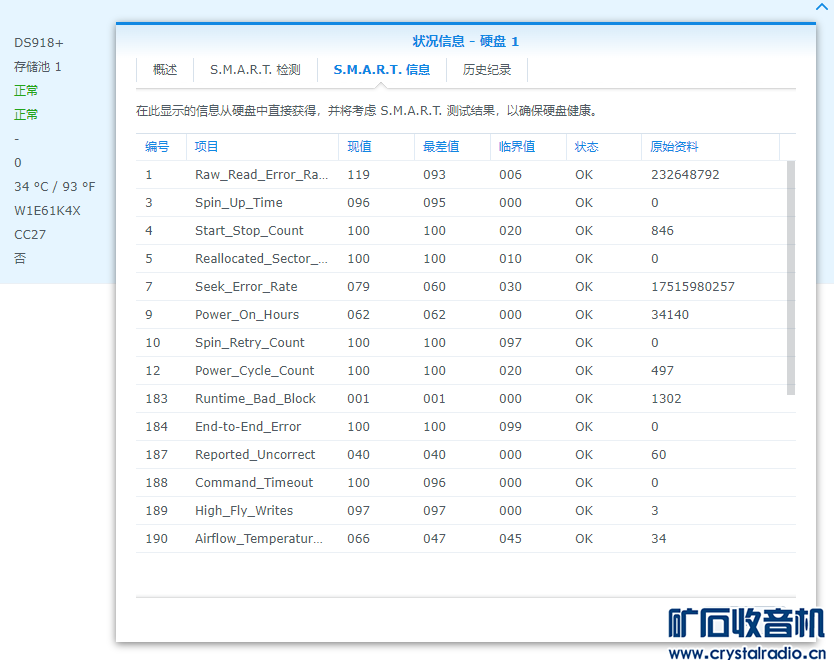Select the Spin_Up_Time row

pos(461,203)
